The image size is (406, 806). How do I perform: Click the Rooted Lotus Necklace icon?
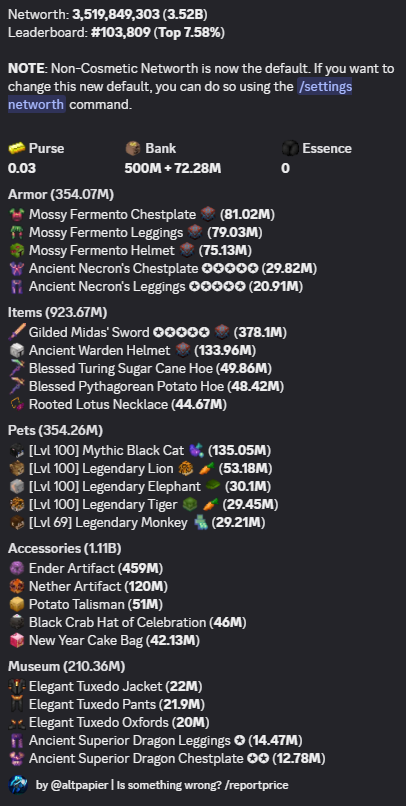[x=16, y=405]
